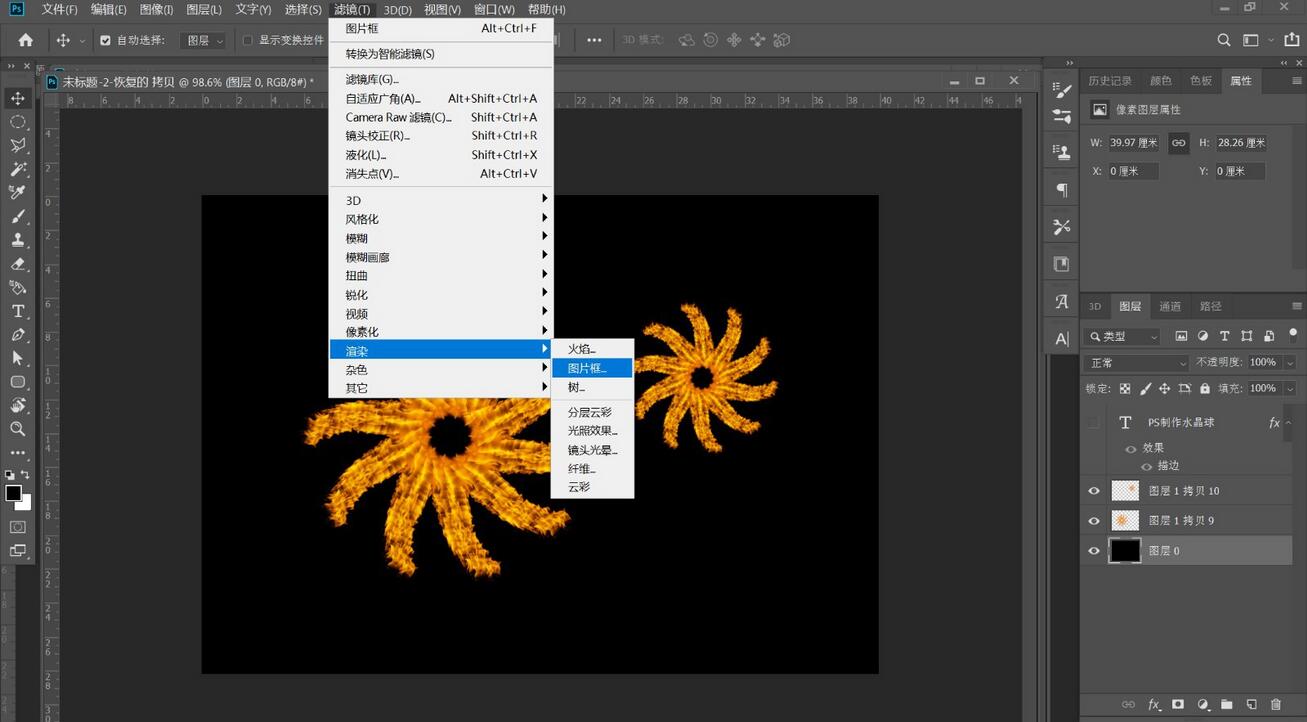Select the Polygonal Lasso tool

(18, 145)
